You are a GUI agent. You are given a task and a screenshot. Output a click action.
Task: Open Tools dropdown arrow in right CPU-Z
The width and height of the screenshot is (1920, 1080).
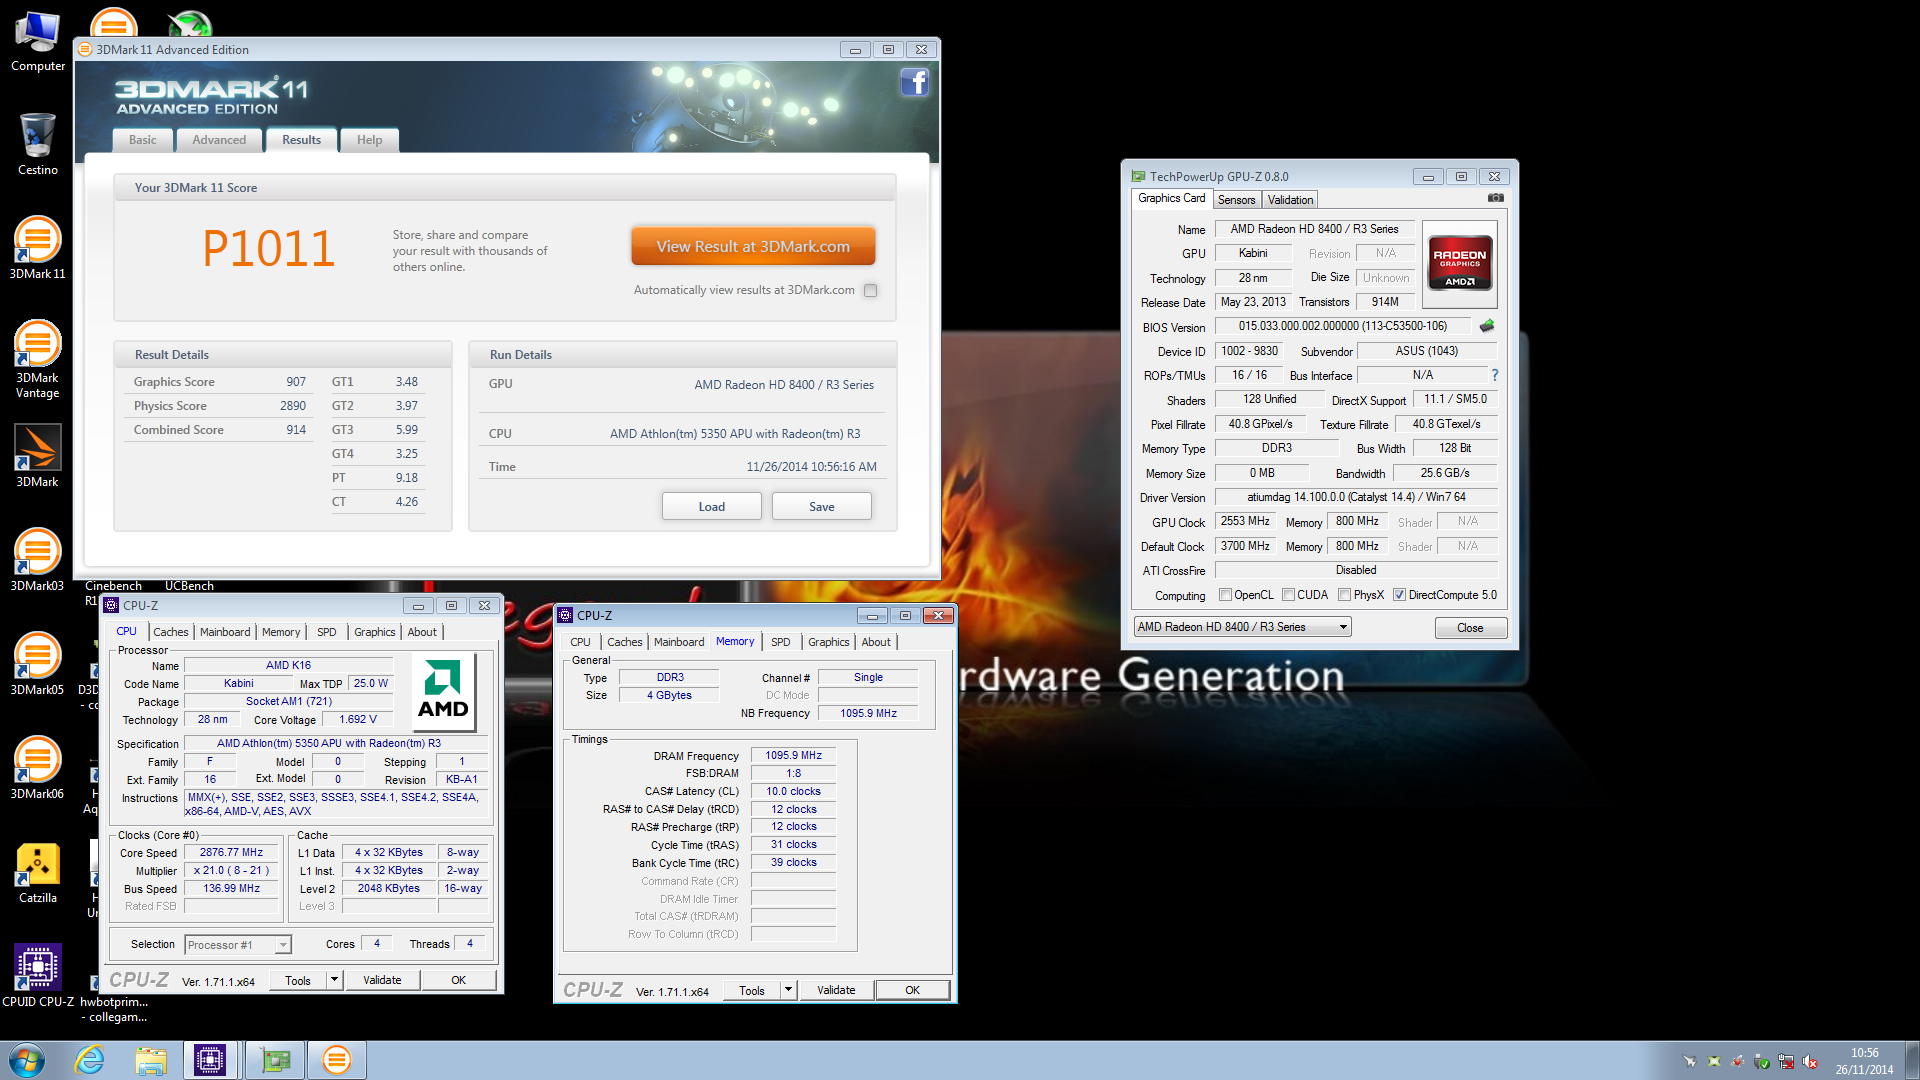click(x=788, y=990)
